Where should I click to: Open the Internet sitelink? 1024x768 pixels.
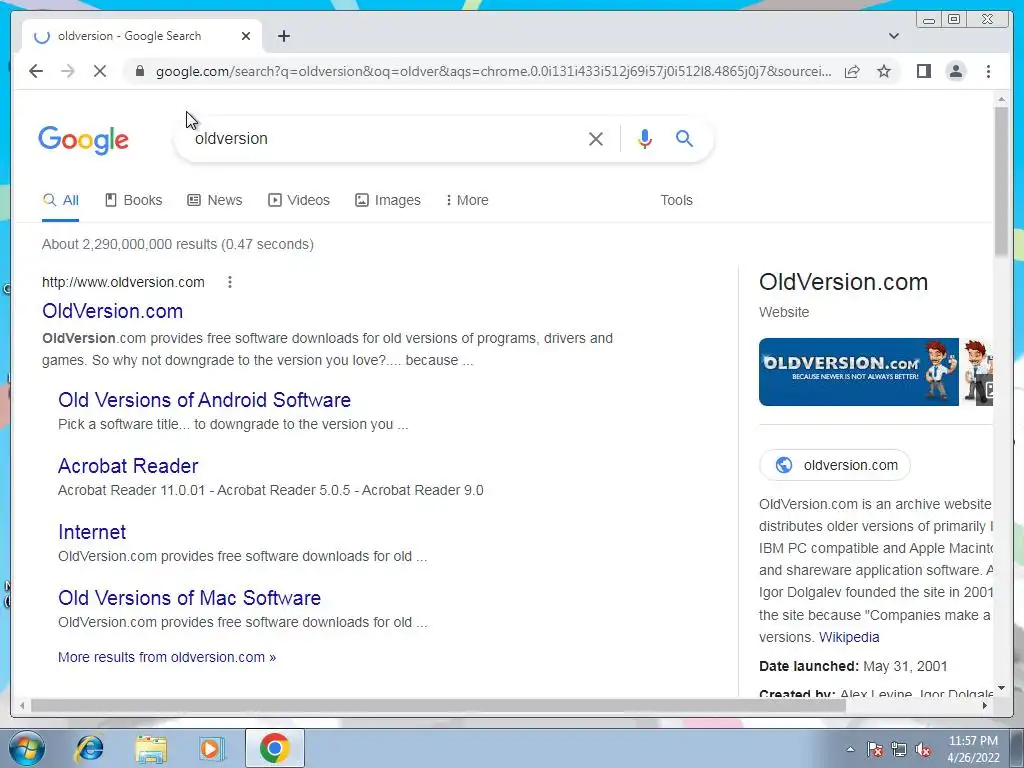pos(92,532)
